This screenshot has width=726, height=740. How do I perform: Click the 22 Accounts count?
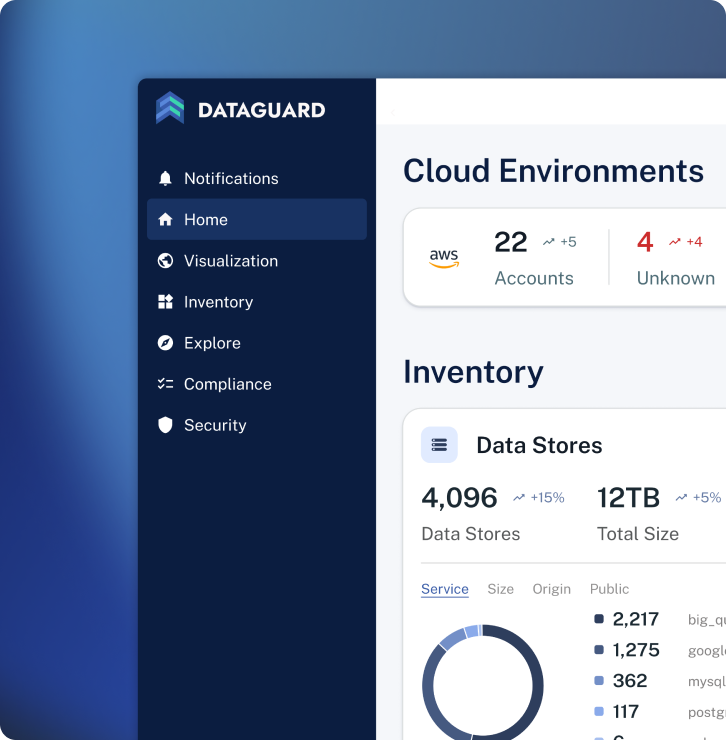click(511, 242)
